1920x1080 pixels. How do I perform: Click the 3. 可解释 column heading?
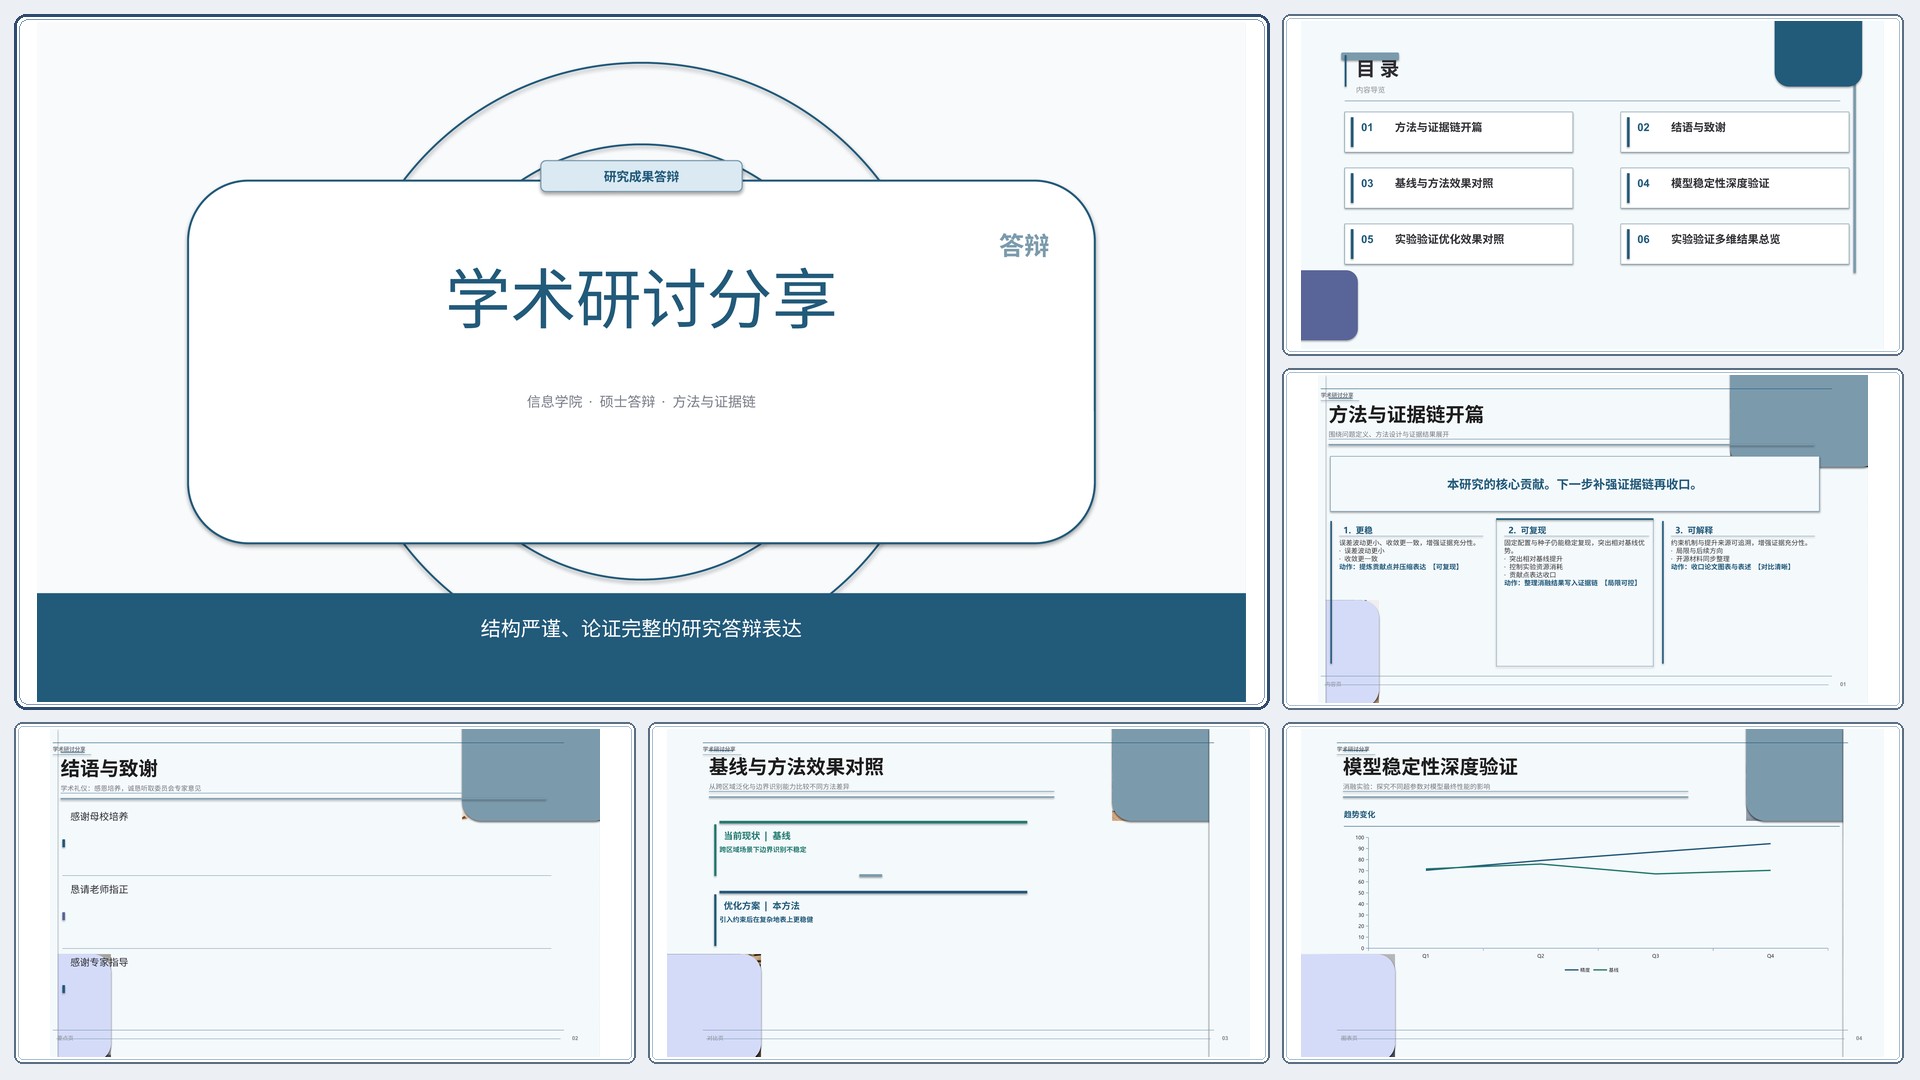pyautogui.click(x=1694, y=530)
